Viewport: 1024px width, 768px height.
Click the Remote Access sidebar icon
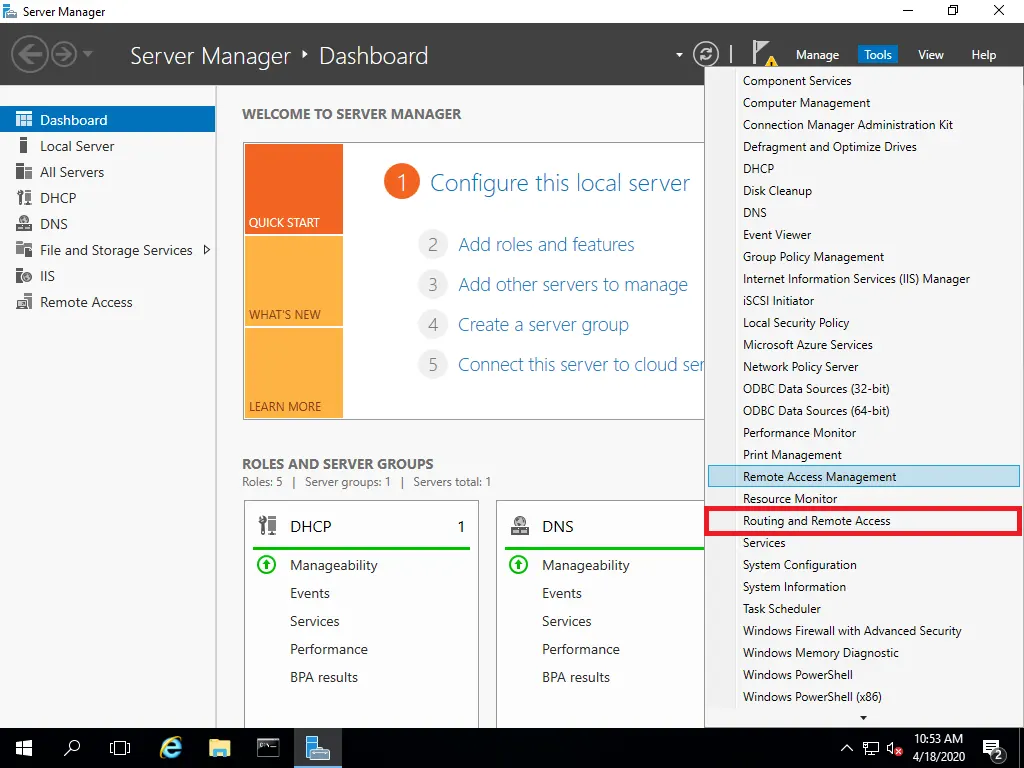coord(24,302)
